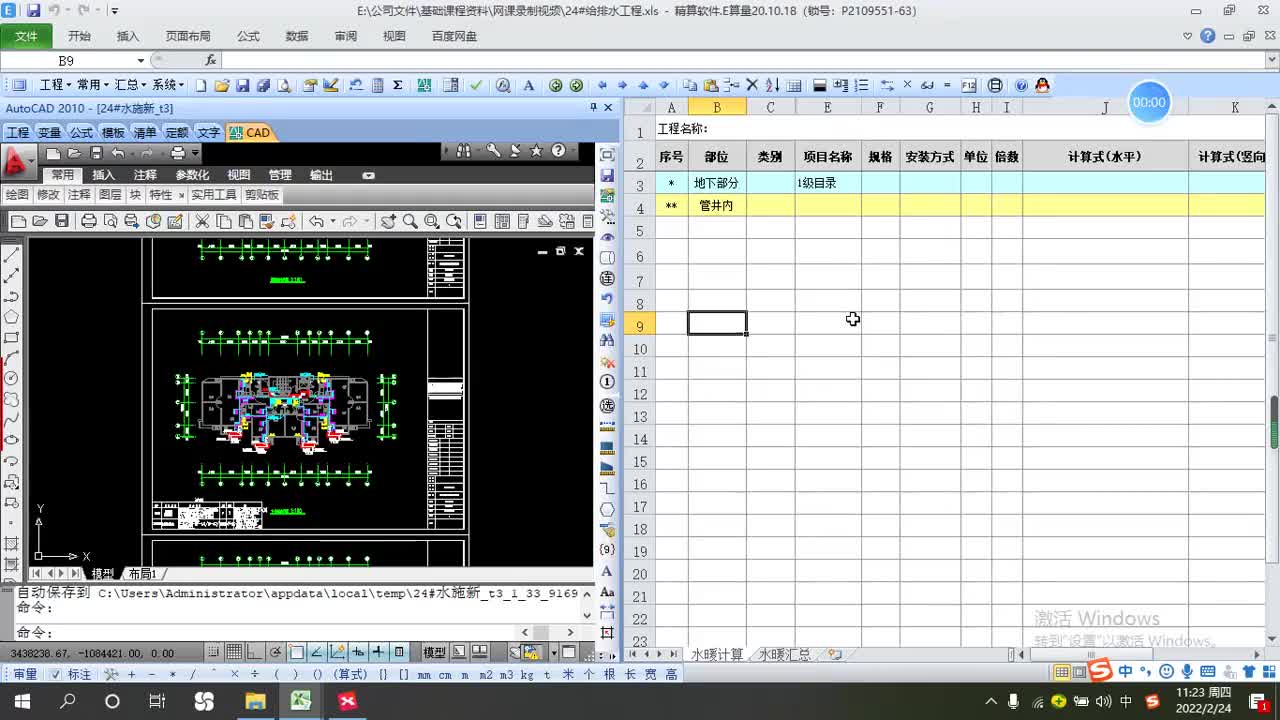Click the print icon in CAD quick access bar

click(x=178, y=153)
